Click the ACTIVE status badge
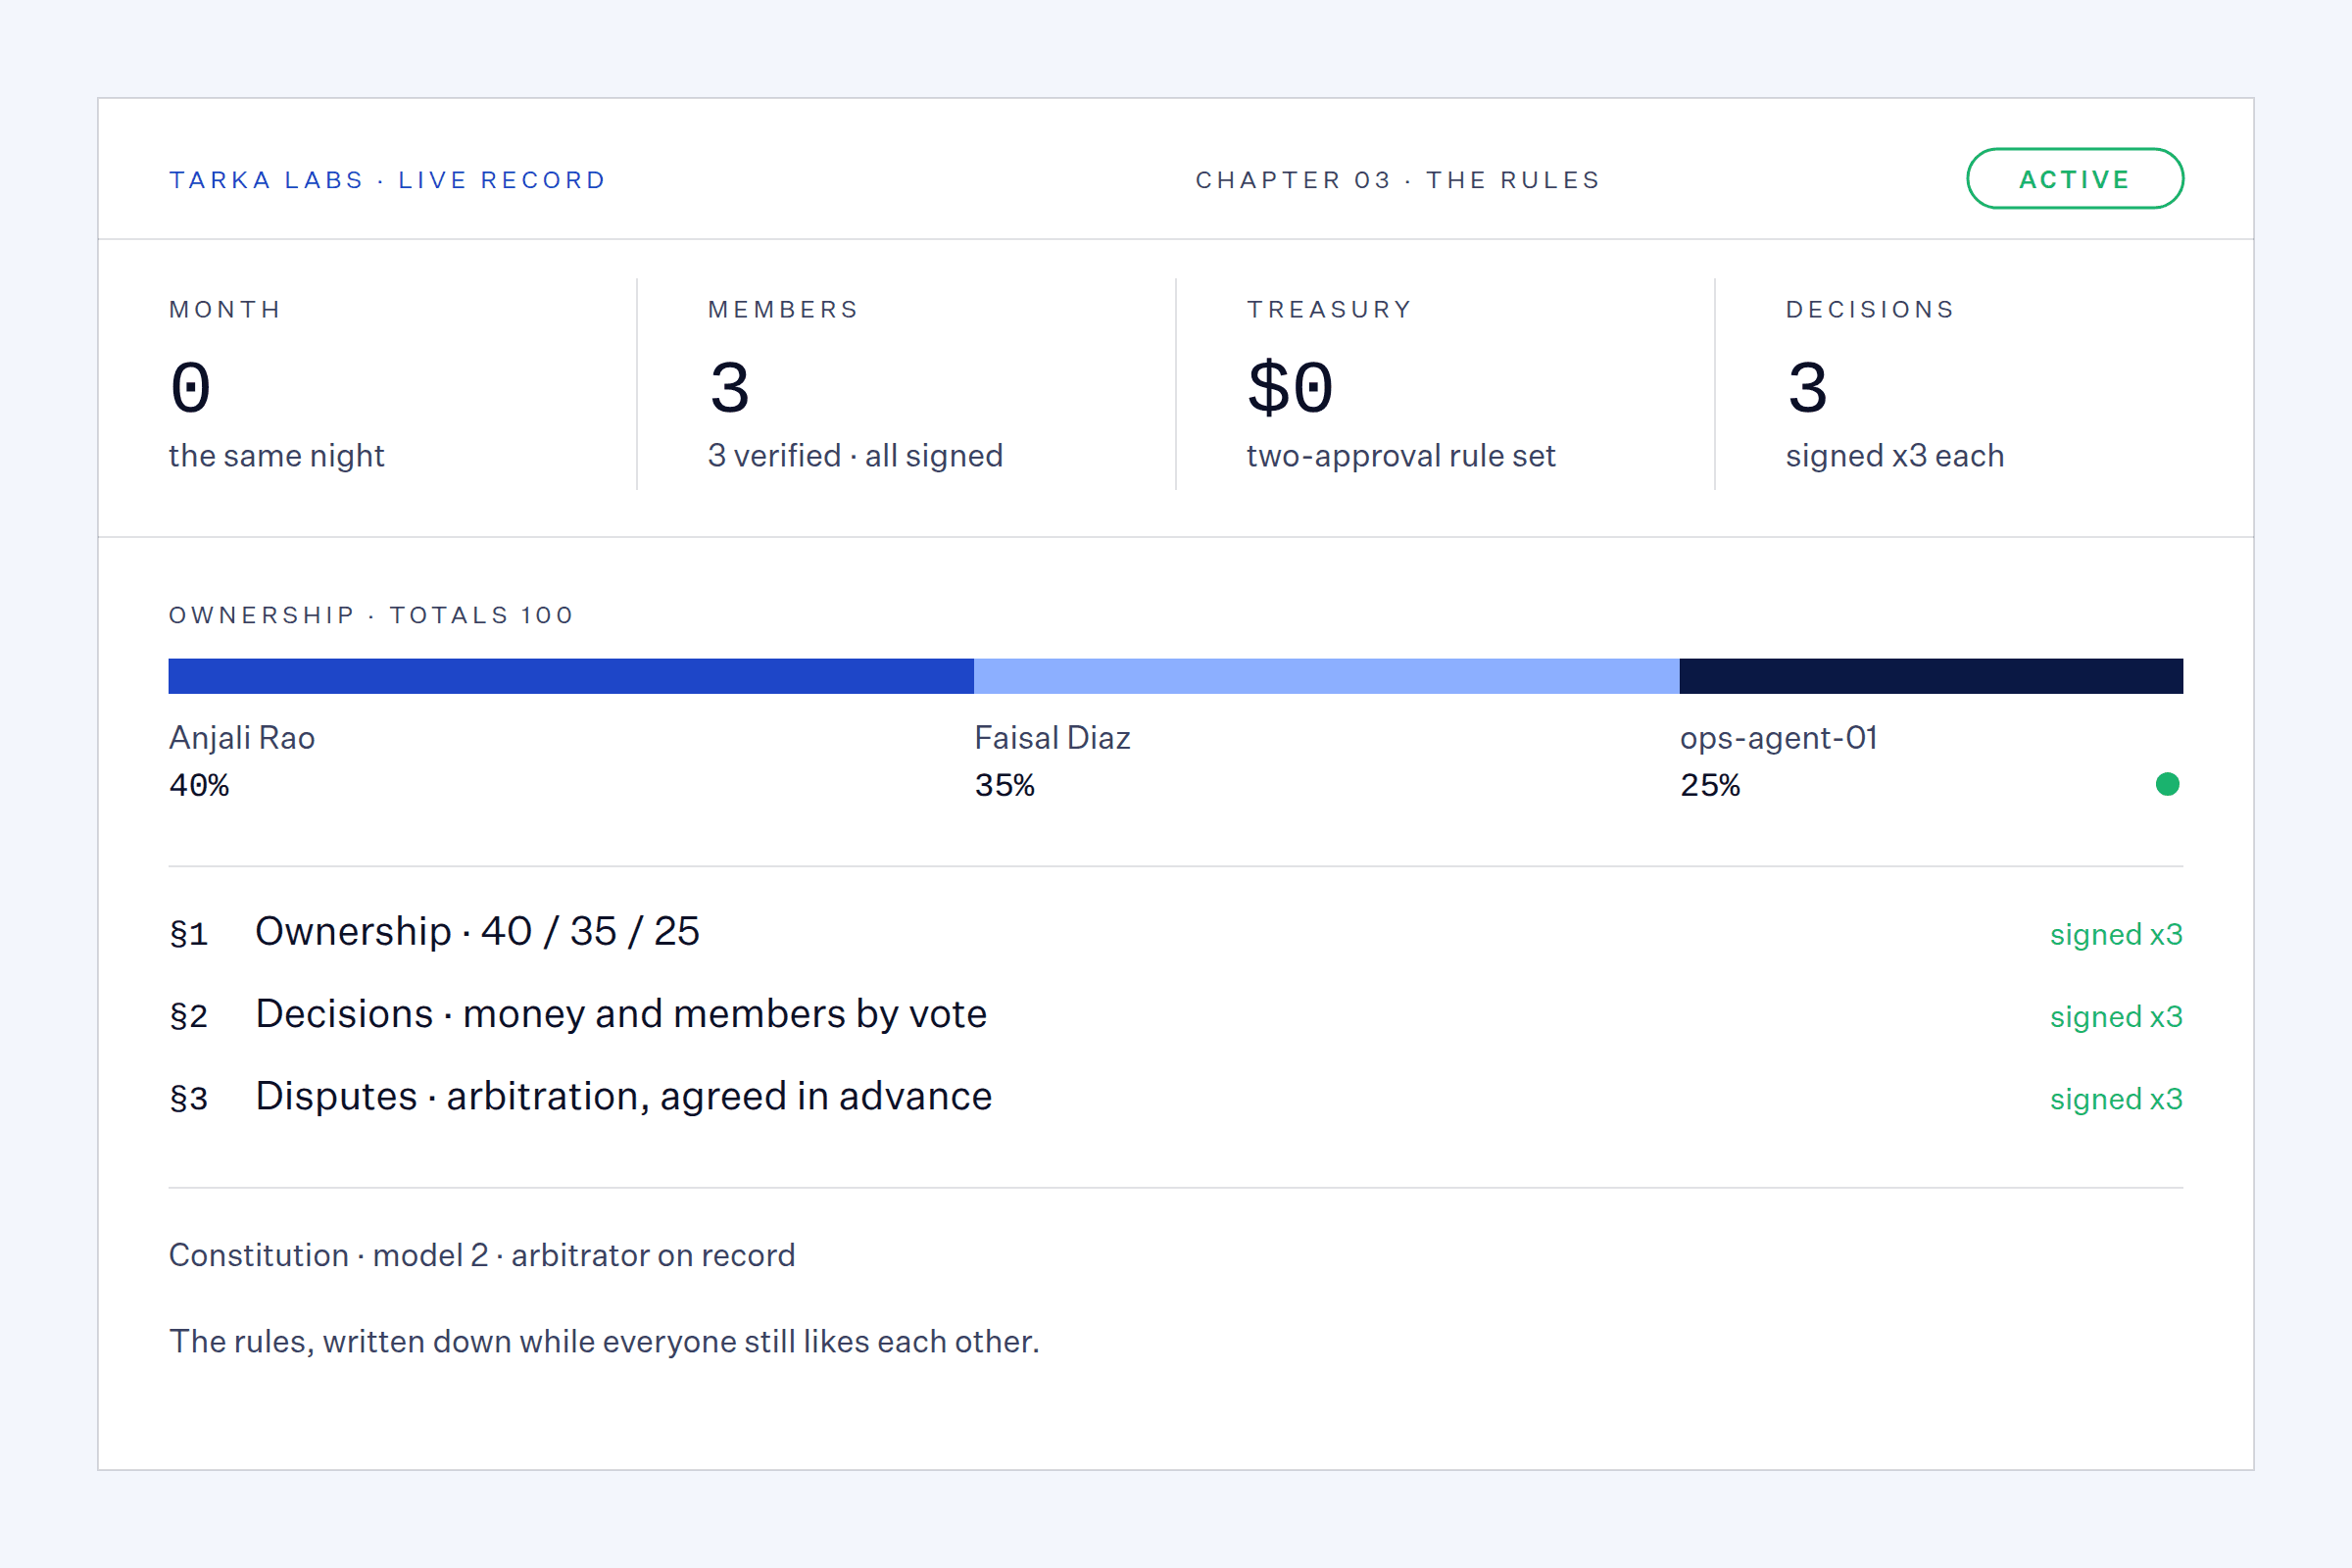This screenshot has width=2352, height=1568. coord(2075,179)
